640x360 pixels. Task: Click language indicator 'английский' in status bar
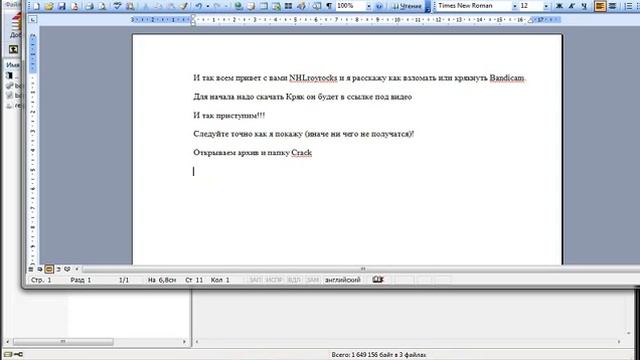342,280
